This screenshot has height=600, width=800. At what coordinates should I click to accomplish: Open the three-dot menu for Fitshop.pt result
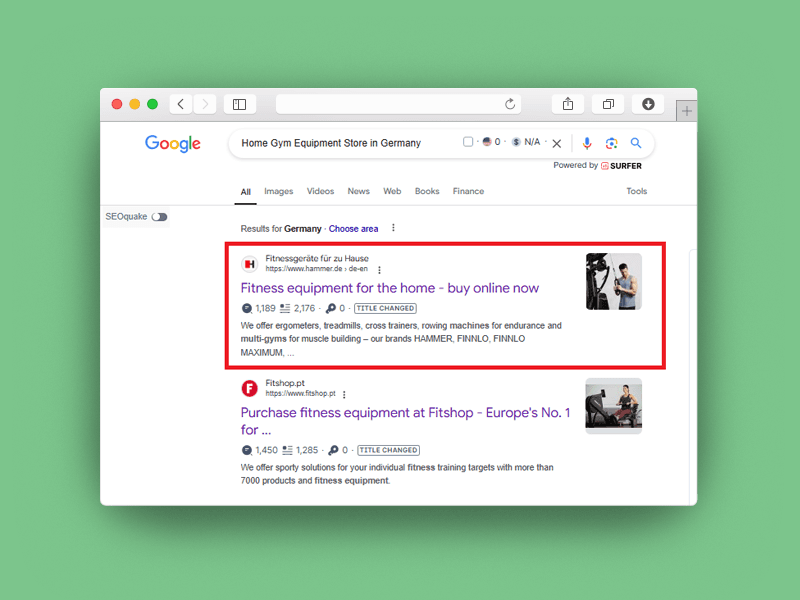[x=344, y=394]
